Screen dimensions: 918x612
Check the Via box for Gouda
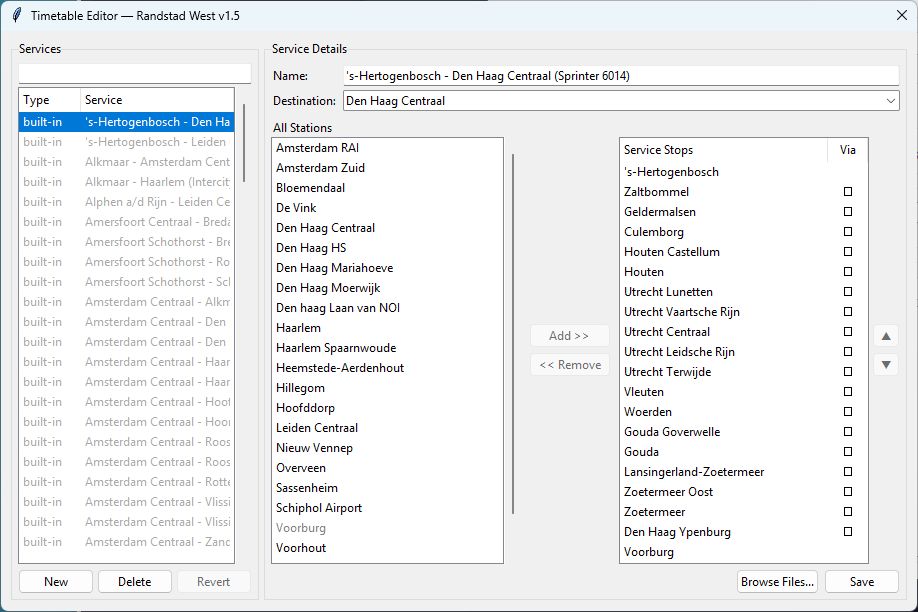click(x=848, y=452)
